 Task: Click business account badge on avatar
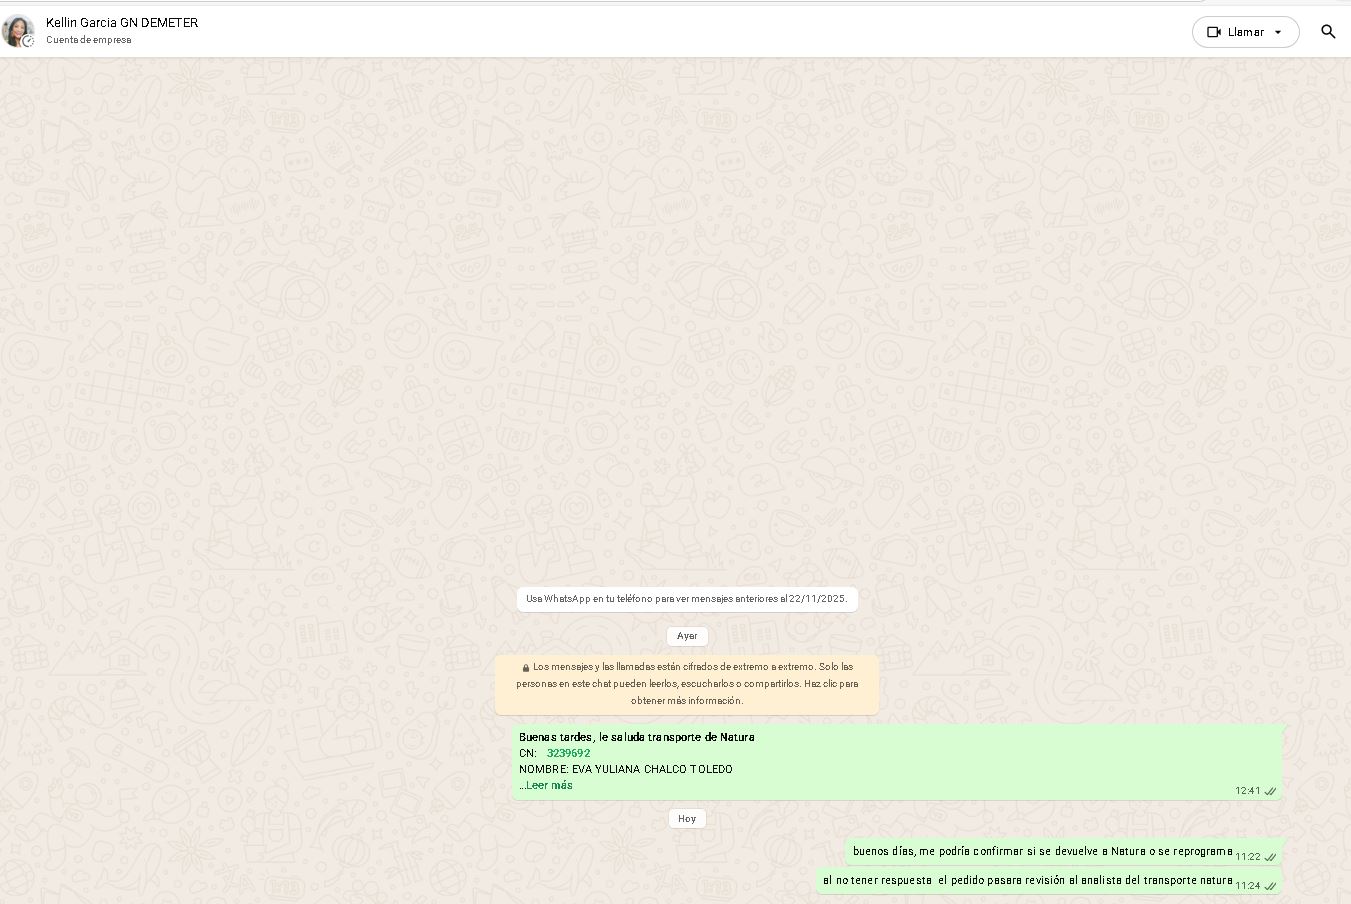point(28,41)
